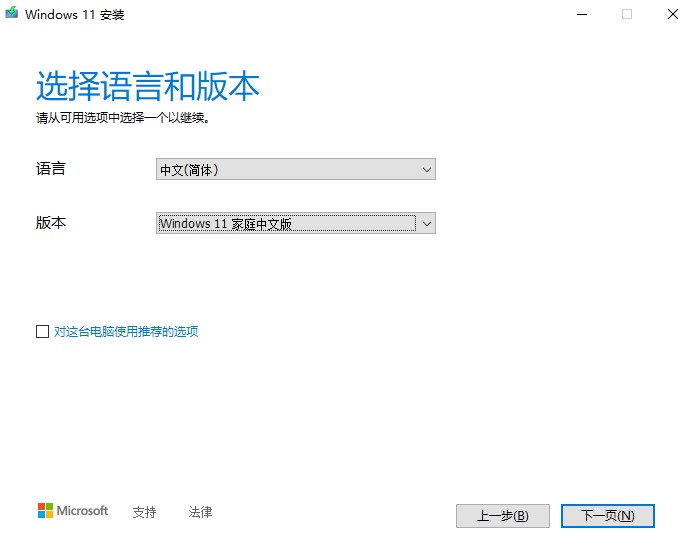
Task: Click the Windows 11 setup title bar icon
Action: (12, 13)
